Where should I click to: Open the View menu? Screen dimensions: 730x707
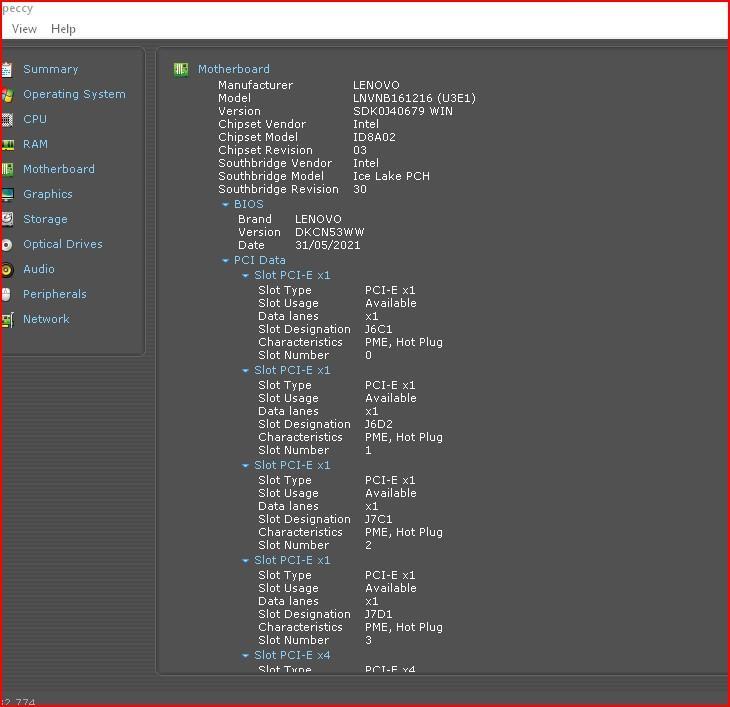click(x=24, y=29)
